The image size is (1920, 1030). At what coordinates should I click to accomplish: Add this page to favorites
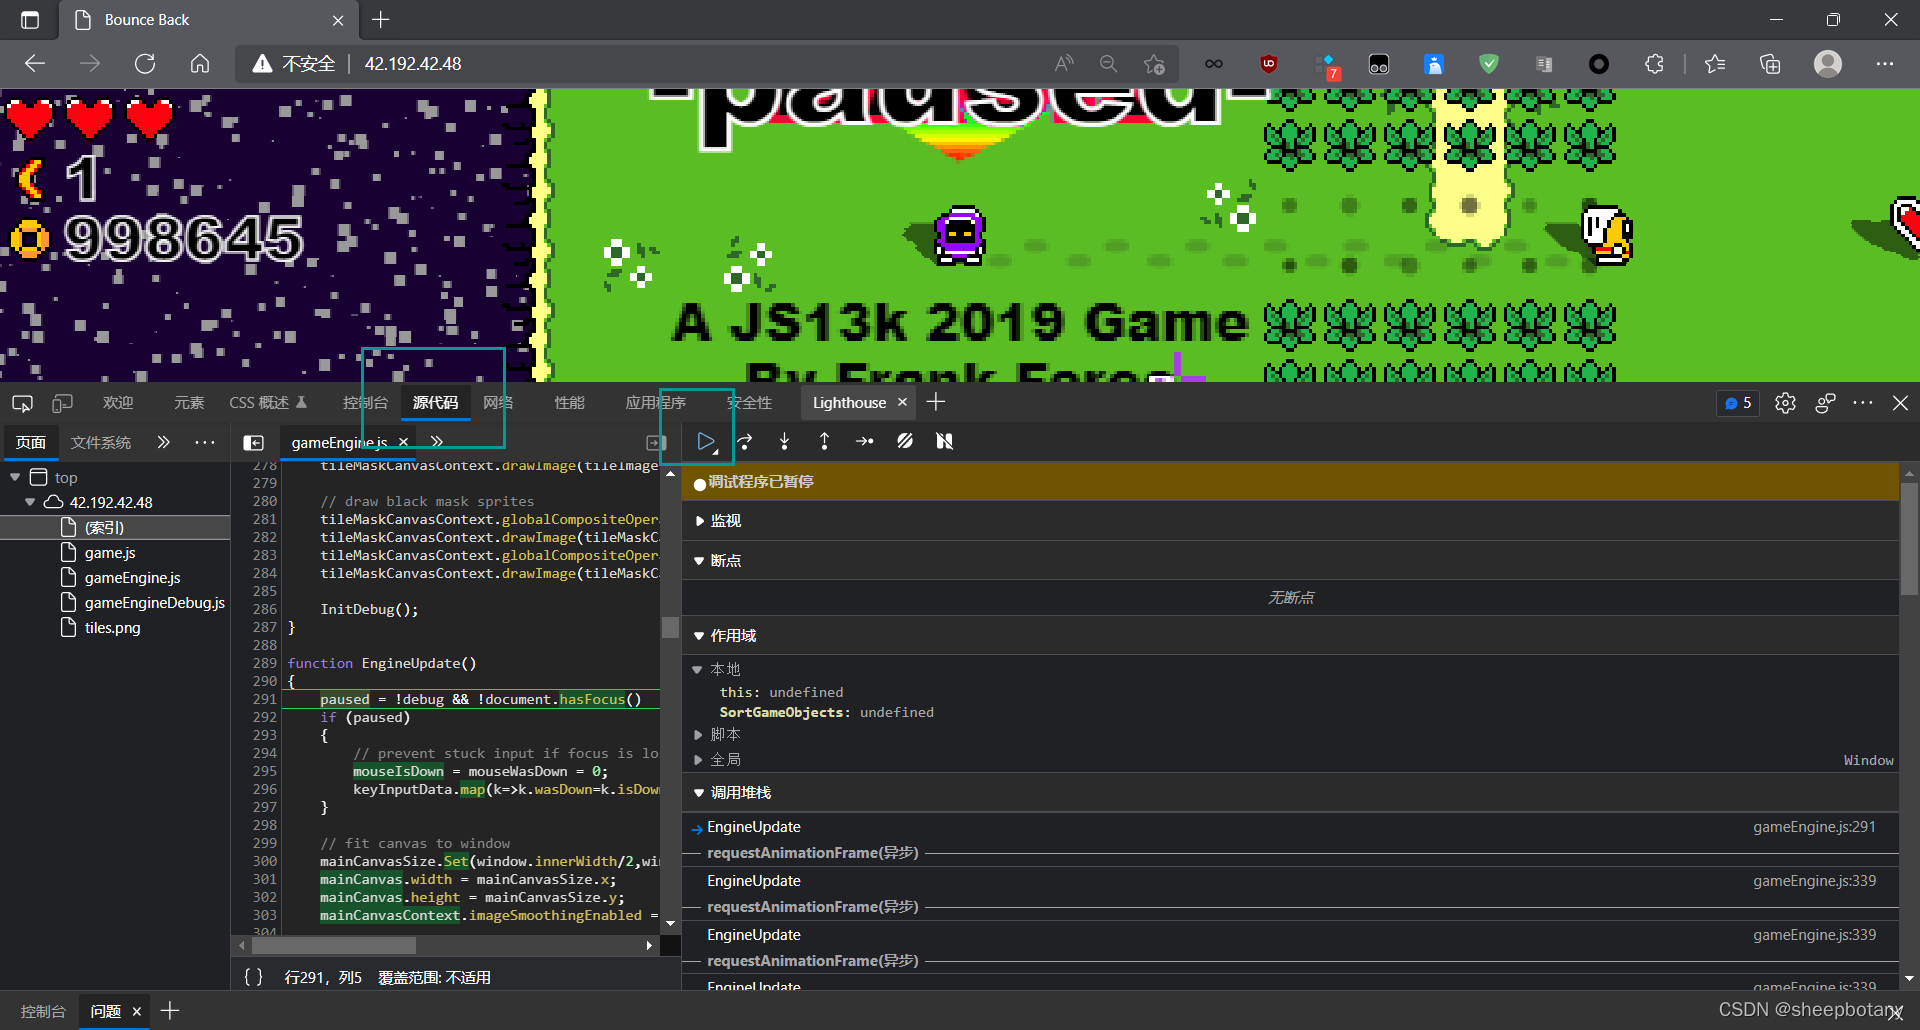tap(1154, 64)
